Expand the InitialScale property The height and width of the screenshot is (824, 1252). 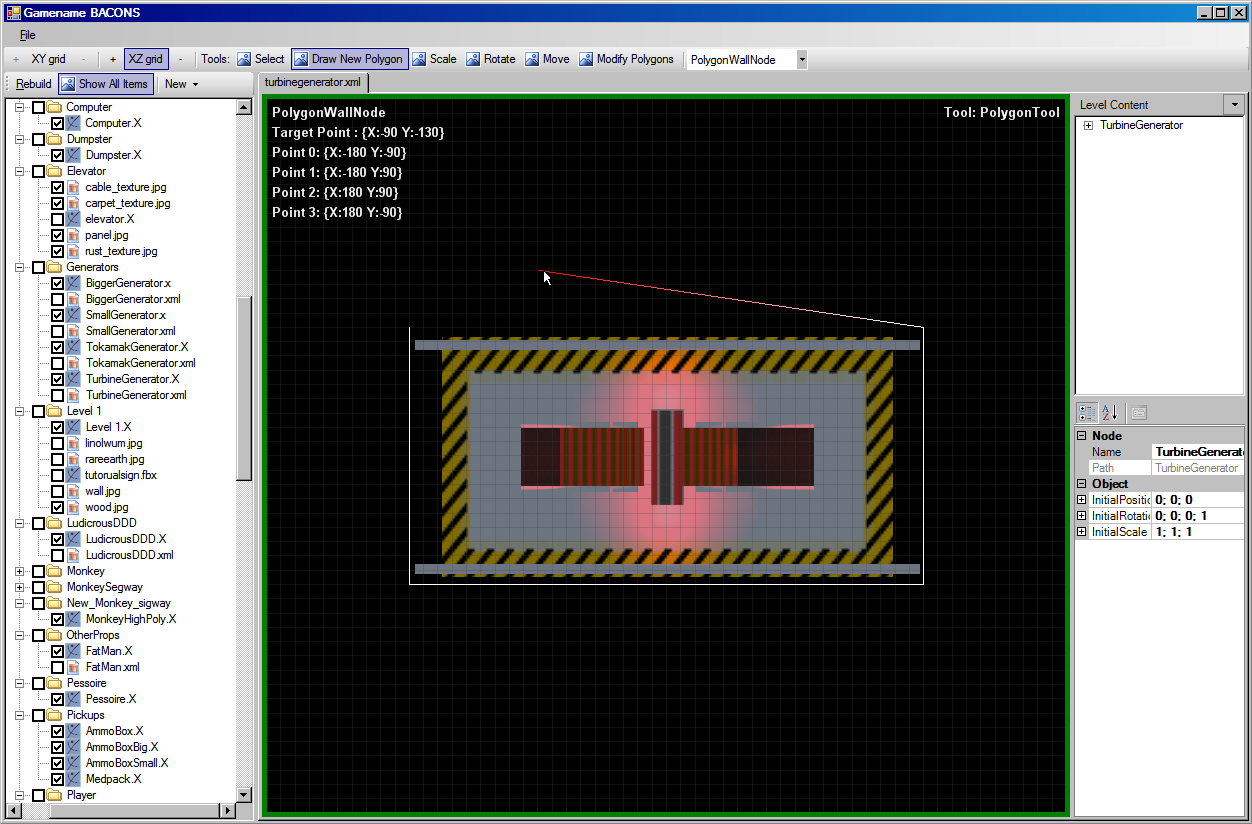[x=1081, y=532]
